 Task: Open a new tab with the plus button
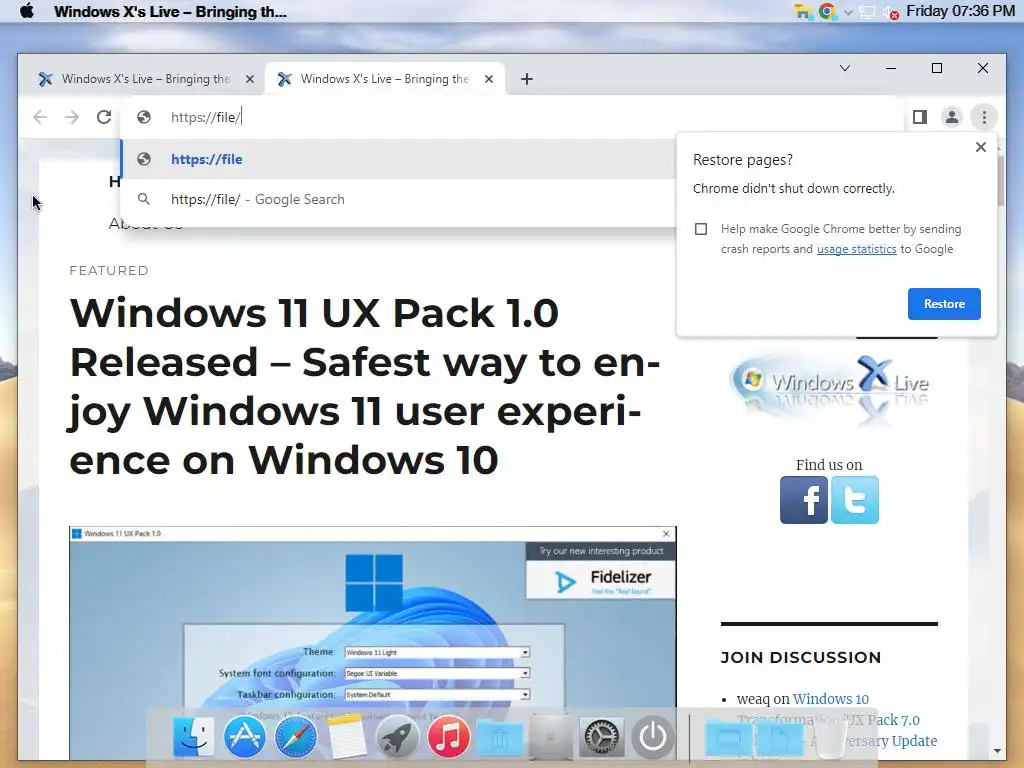tap(526, 79)
